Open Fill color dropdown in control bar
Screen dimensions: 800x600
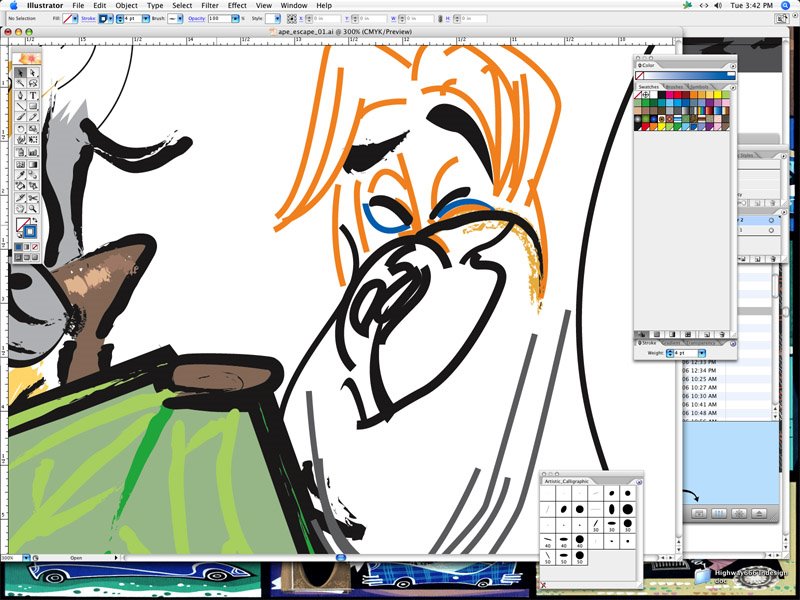pyautogui.click(x=75, y=18)
